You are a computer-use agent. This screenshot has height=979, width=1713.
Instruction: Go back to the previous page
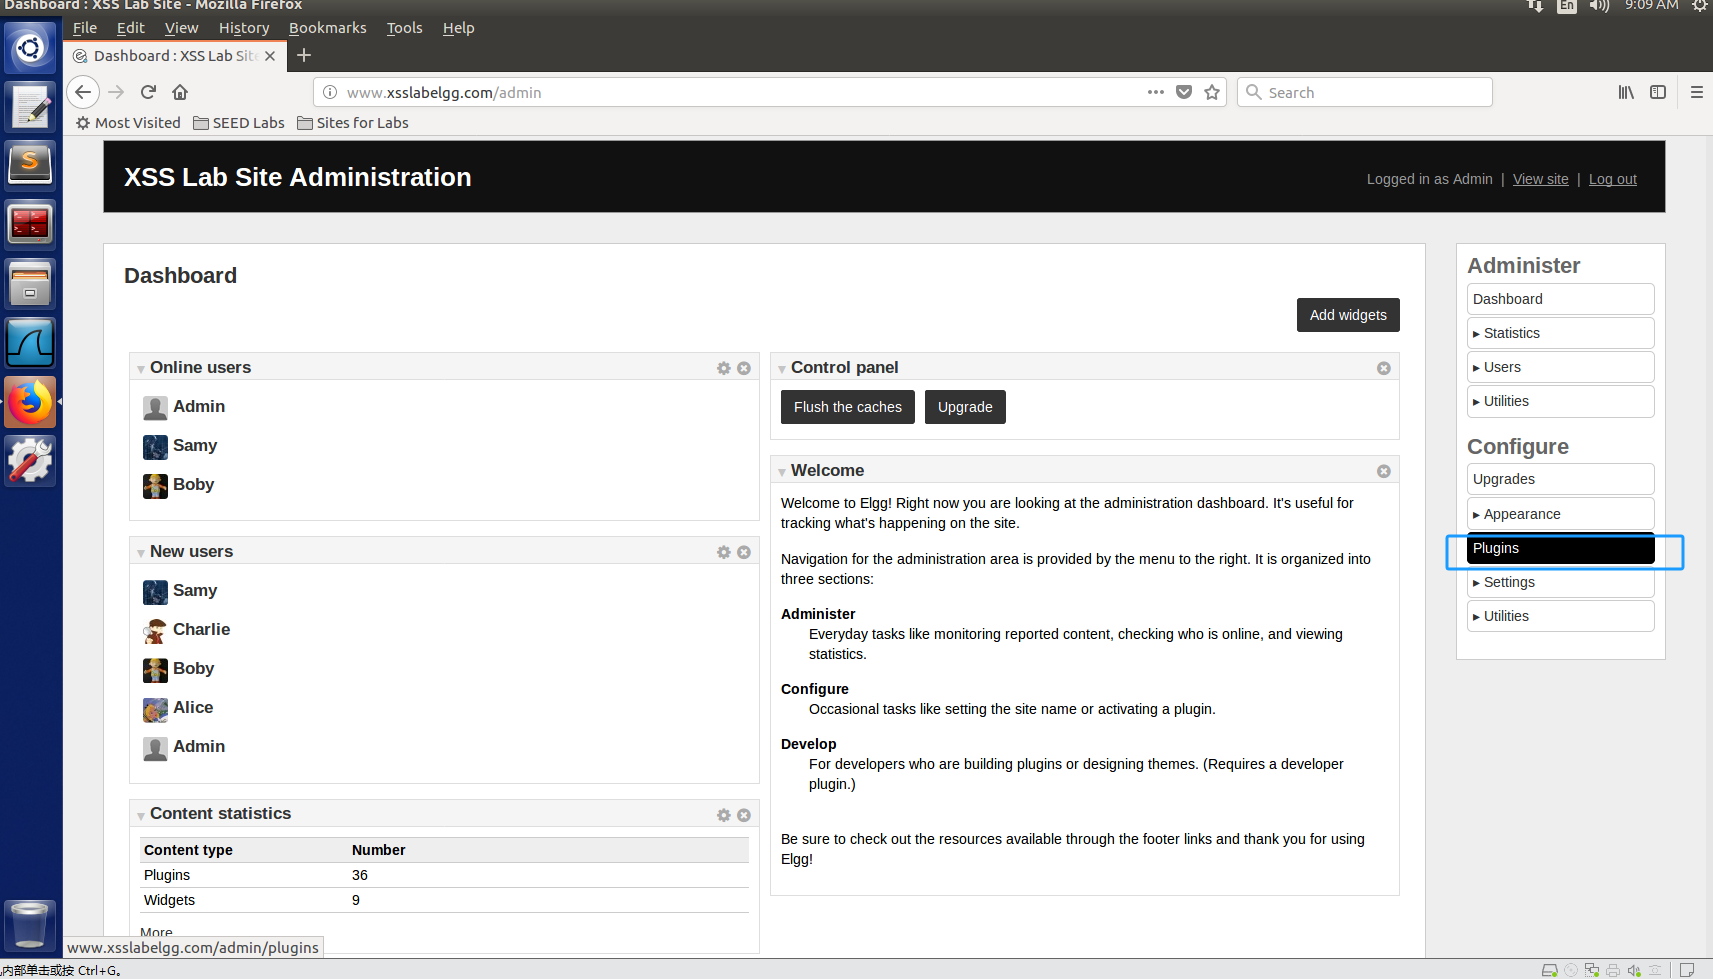coord(83,92)
